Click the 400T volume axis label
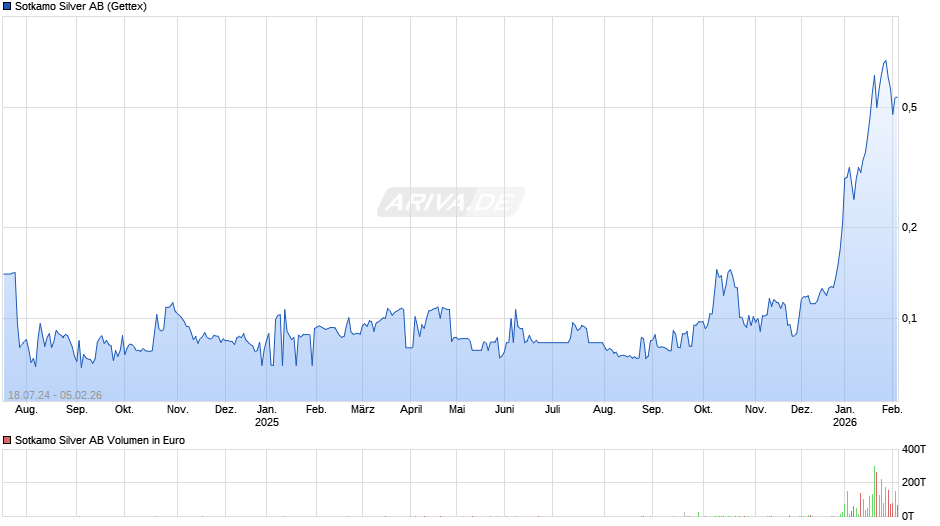 (x=914, y=449)
